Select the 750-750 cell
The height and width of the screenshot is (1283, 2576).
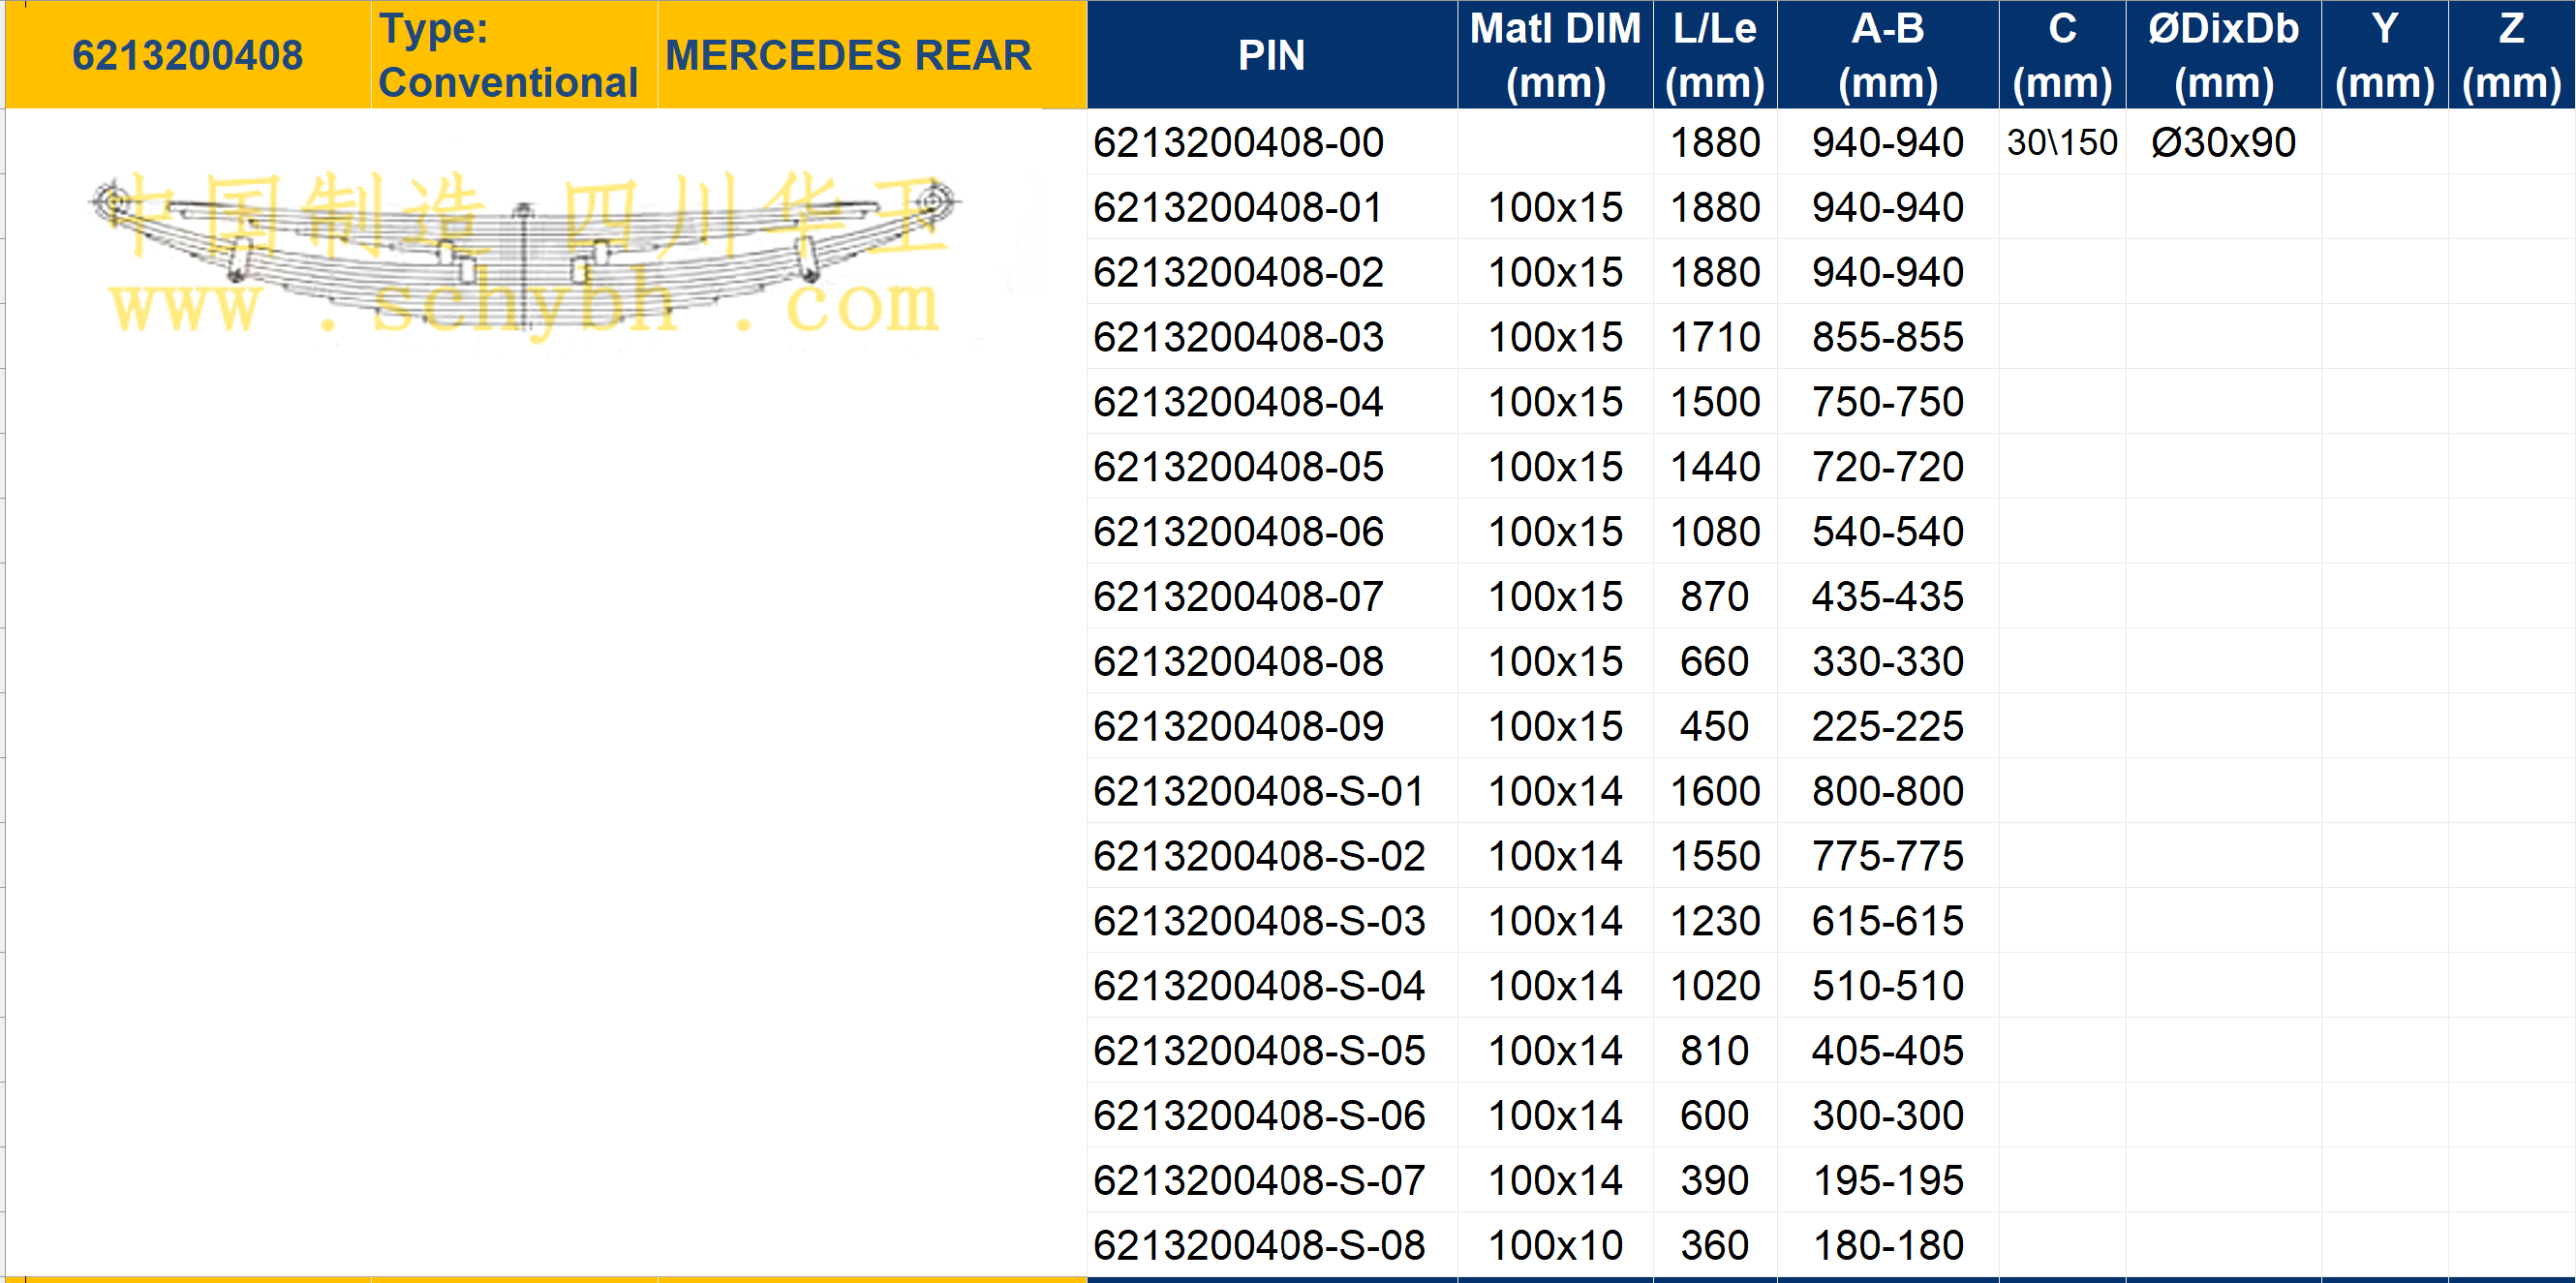(x=1888, y=402)
